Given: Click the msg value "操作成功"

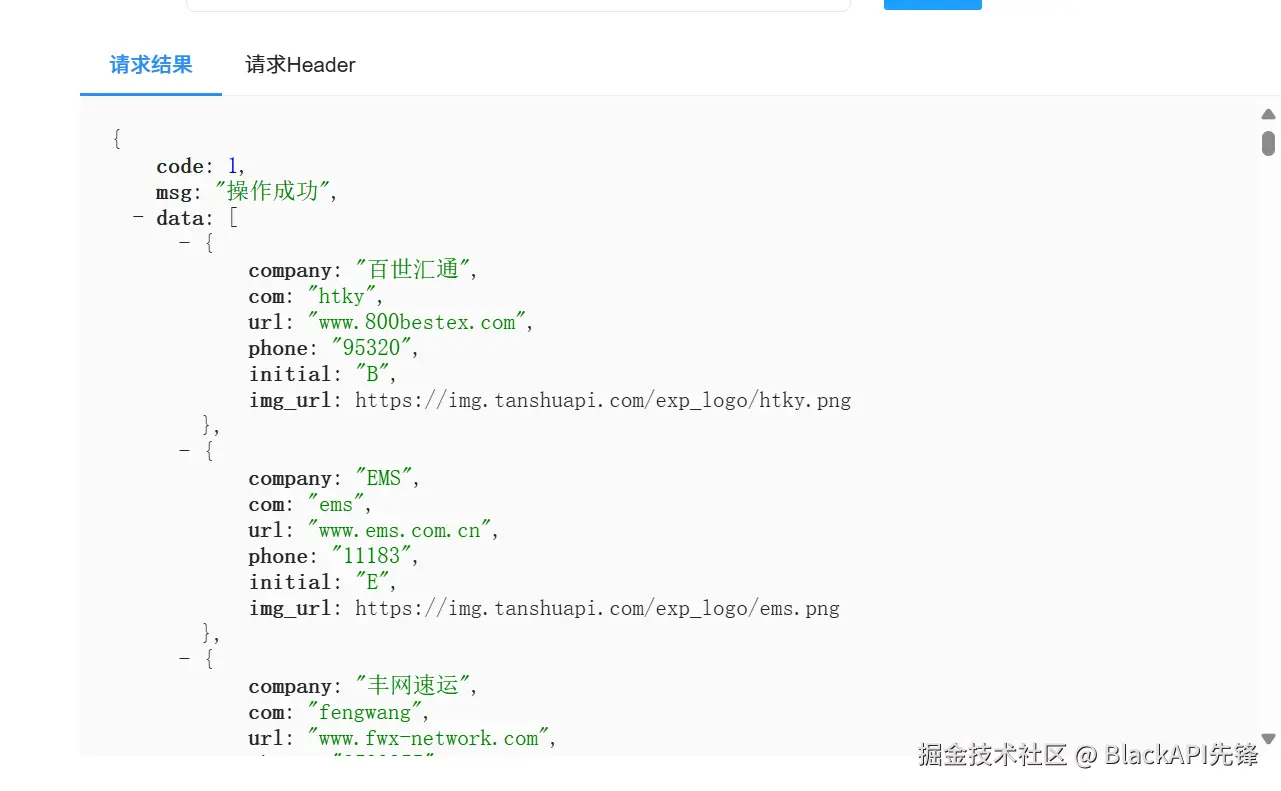Looking at the screenshot, I should click(x=273, y=192).
